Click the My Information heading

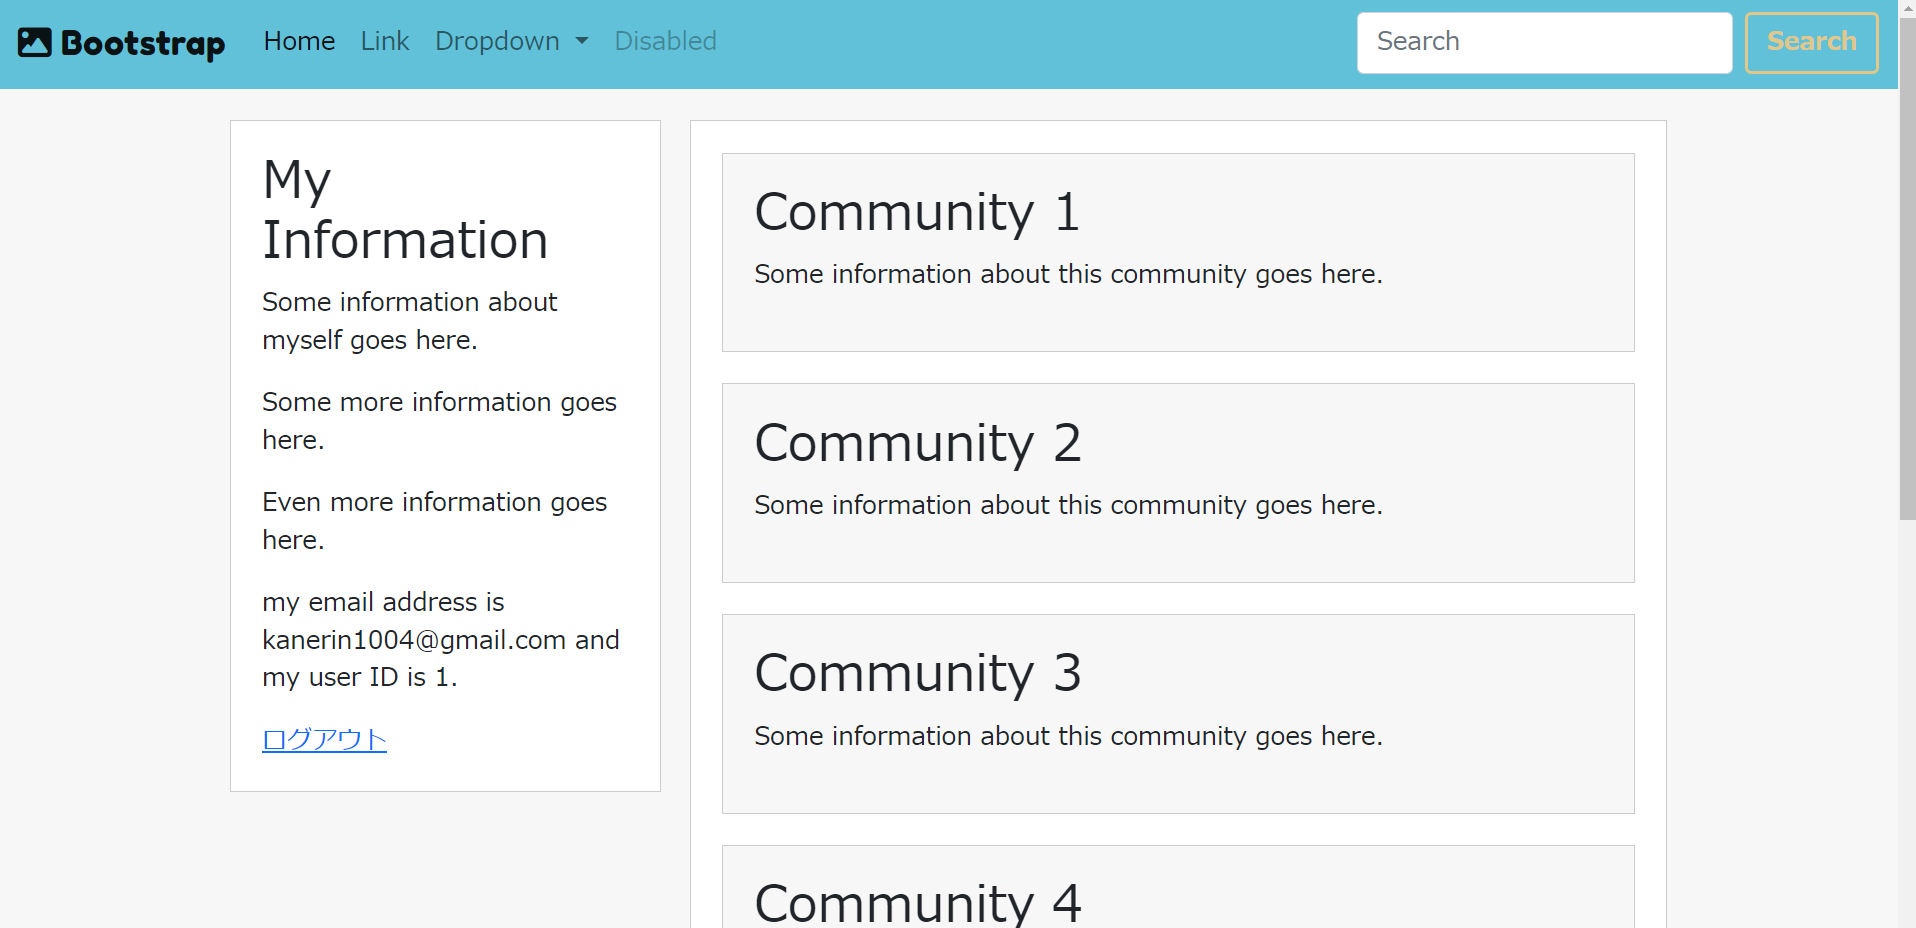click(x=405, y=210)
